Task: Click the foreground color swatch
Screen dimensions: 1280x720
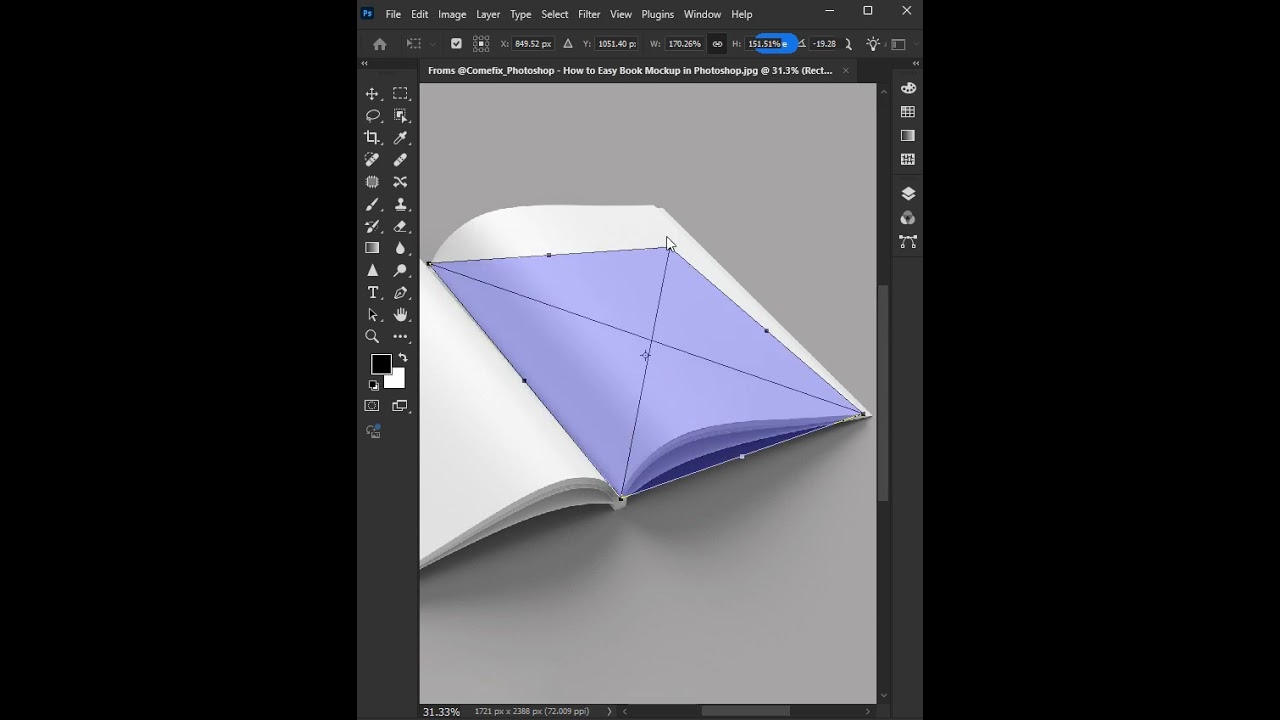Action: (x=381, y=364)
